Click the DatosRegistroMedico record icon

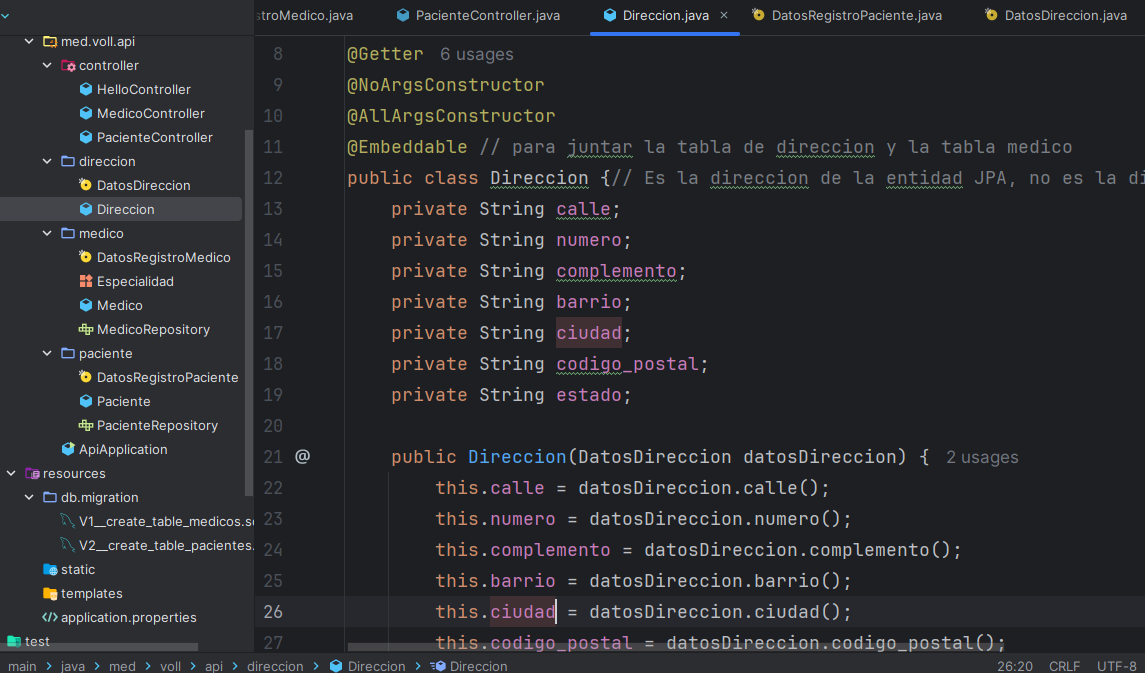pyautogui.click(x=85, y=257)
